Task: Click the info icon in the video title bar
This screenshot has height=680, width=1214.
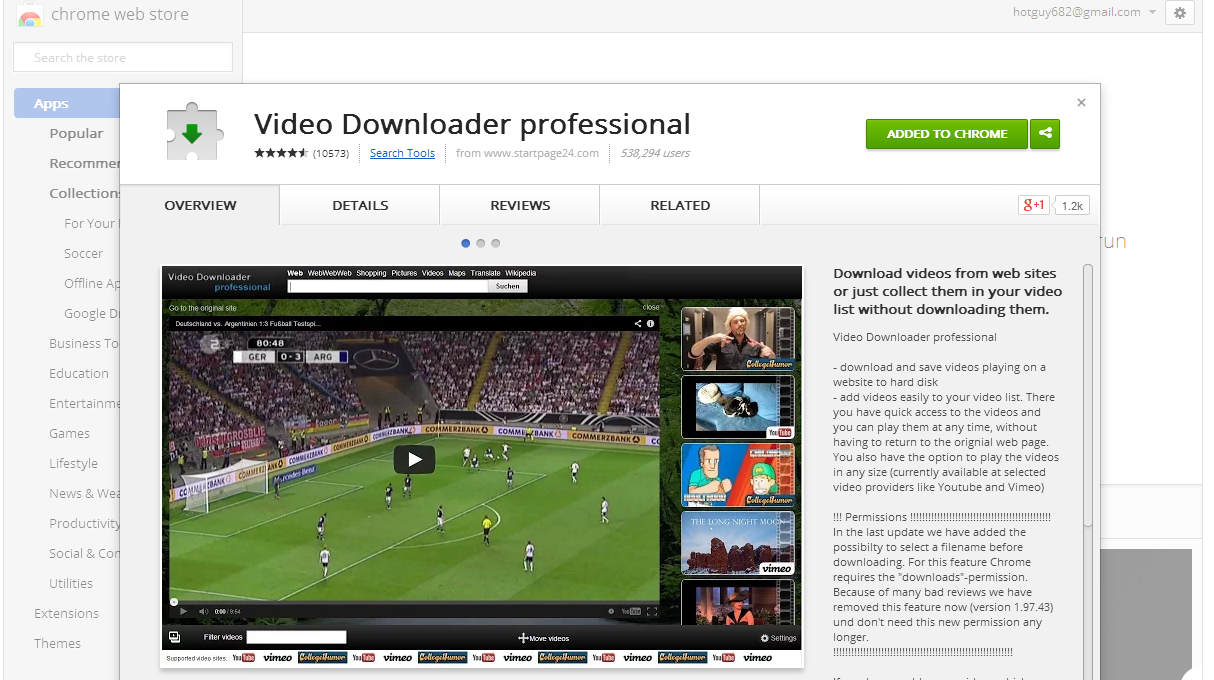Action: click(651, 324)
